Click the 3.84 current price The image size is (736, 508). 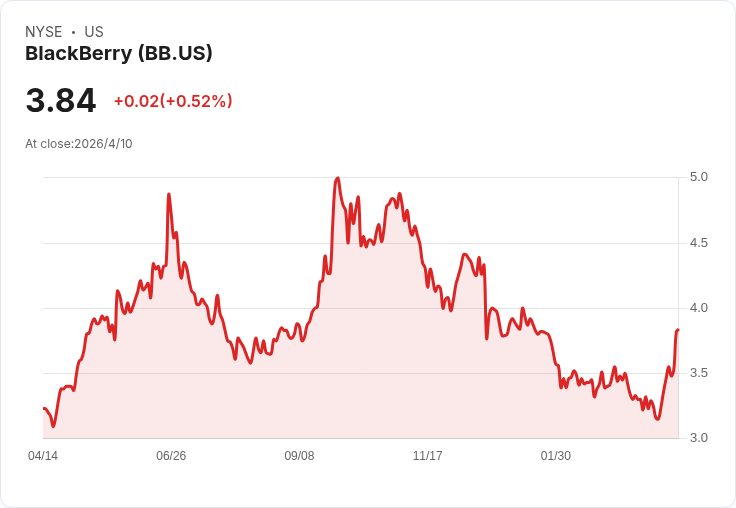pyautogui.click(x=61, y=100)
